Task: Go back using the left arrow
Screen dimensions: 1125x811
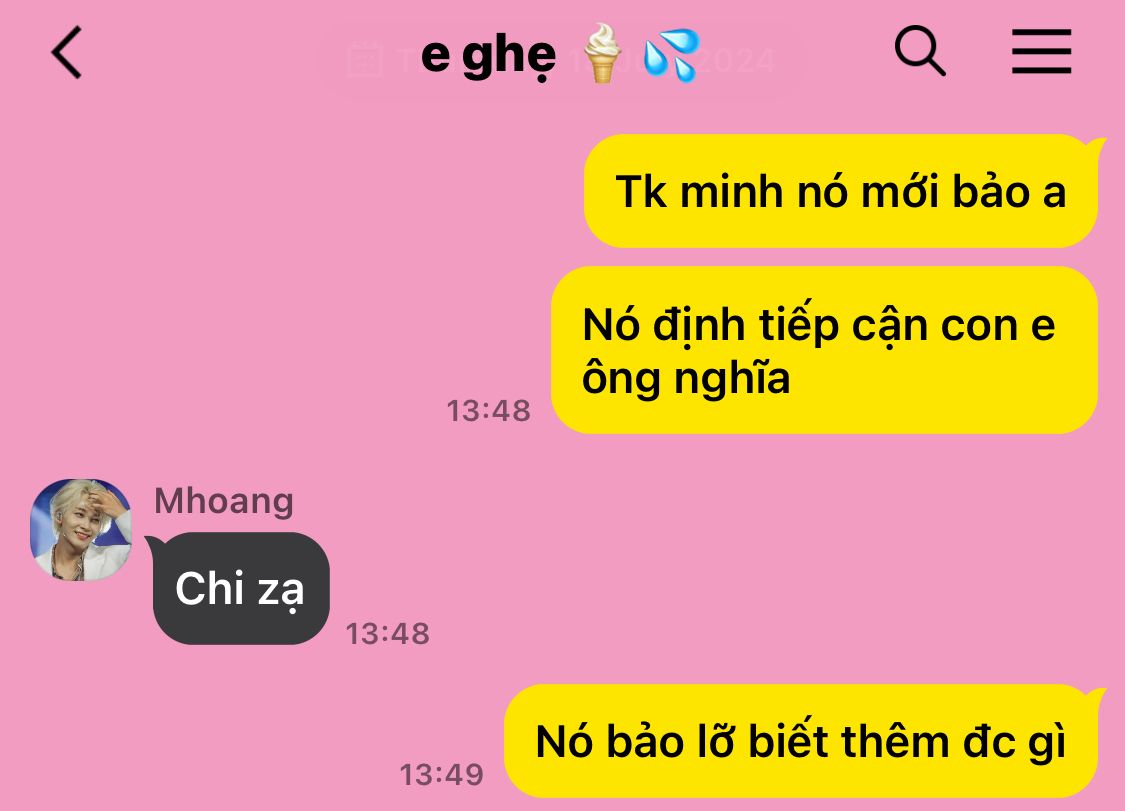Action: tap(67, 52)
